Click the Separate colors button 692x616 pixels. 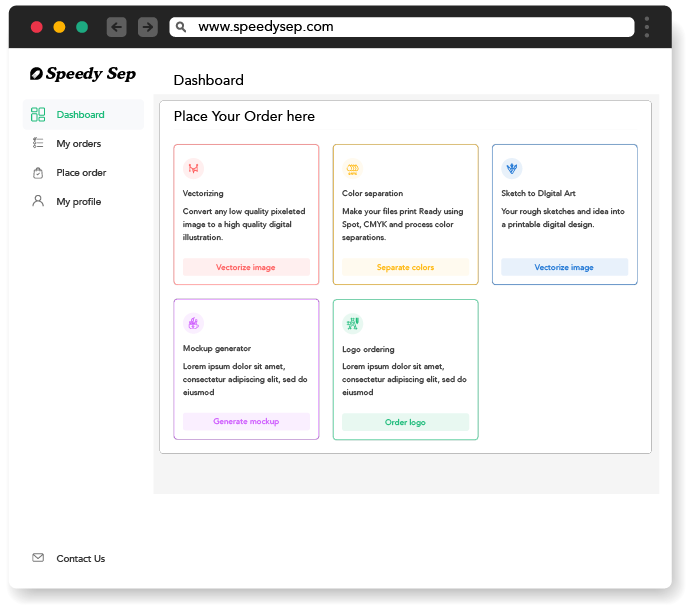coord(405,267)
